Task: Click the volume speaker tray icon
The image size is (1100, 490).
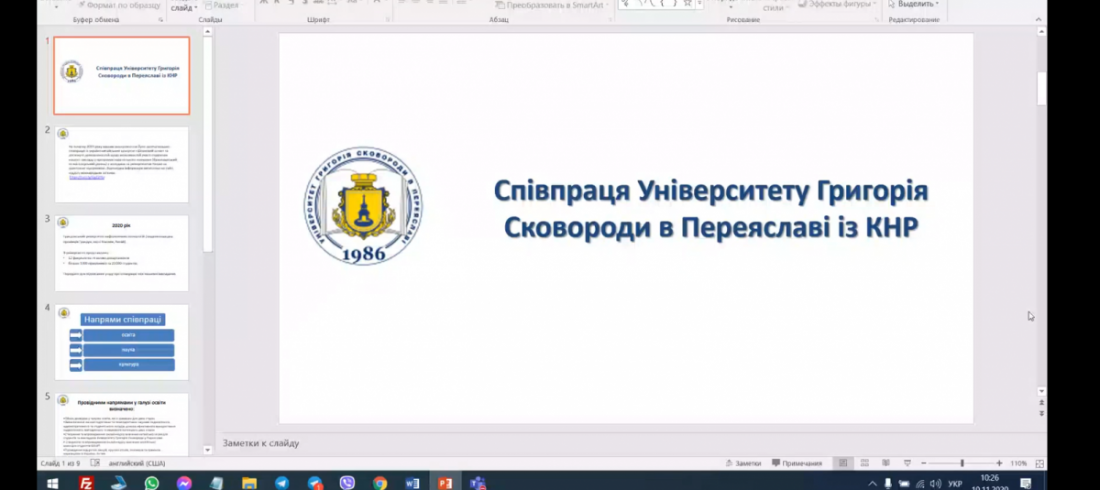Action: click(x=935, y=484)
